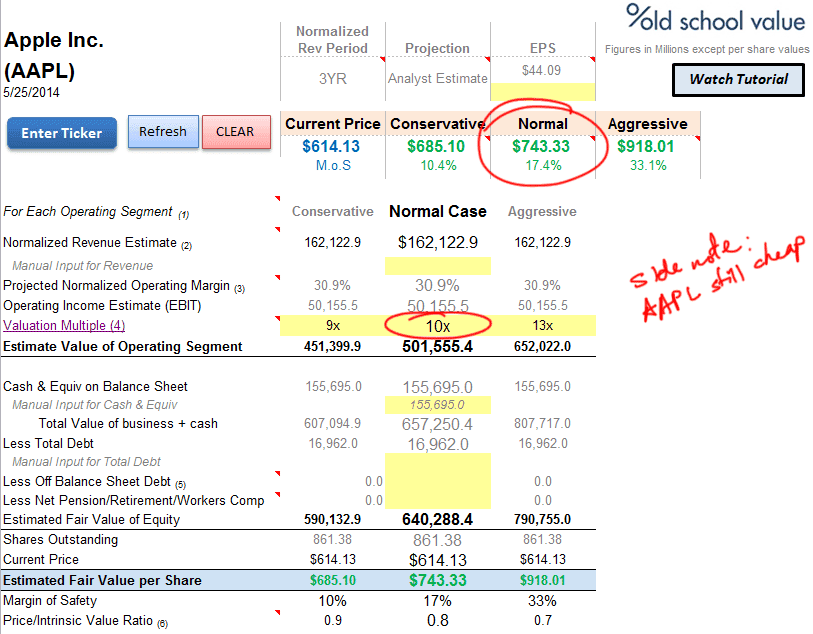Open the Watch Tutorial button
The width and height of the screenshot is (813, 634).
click(x=738, y=80)
